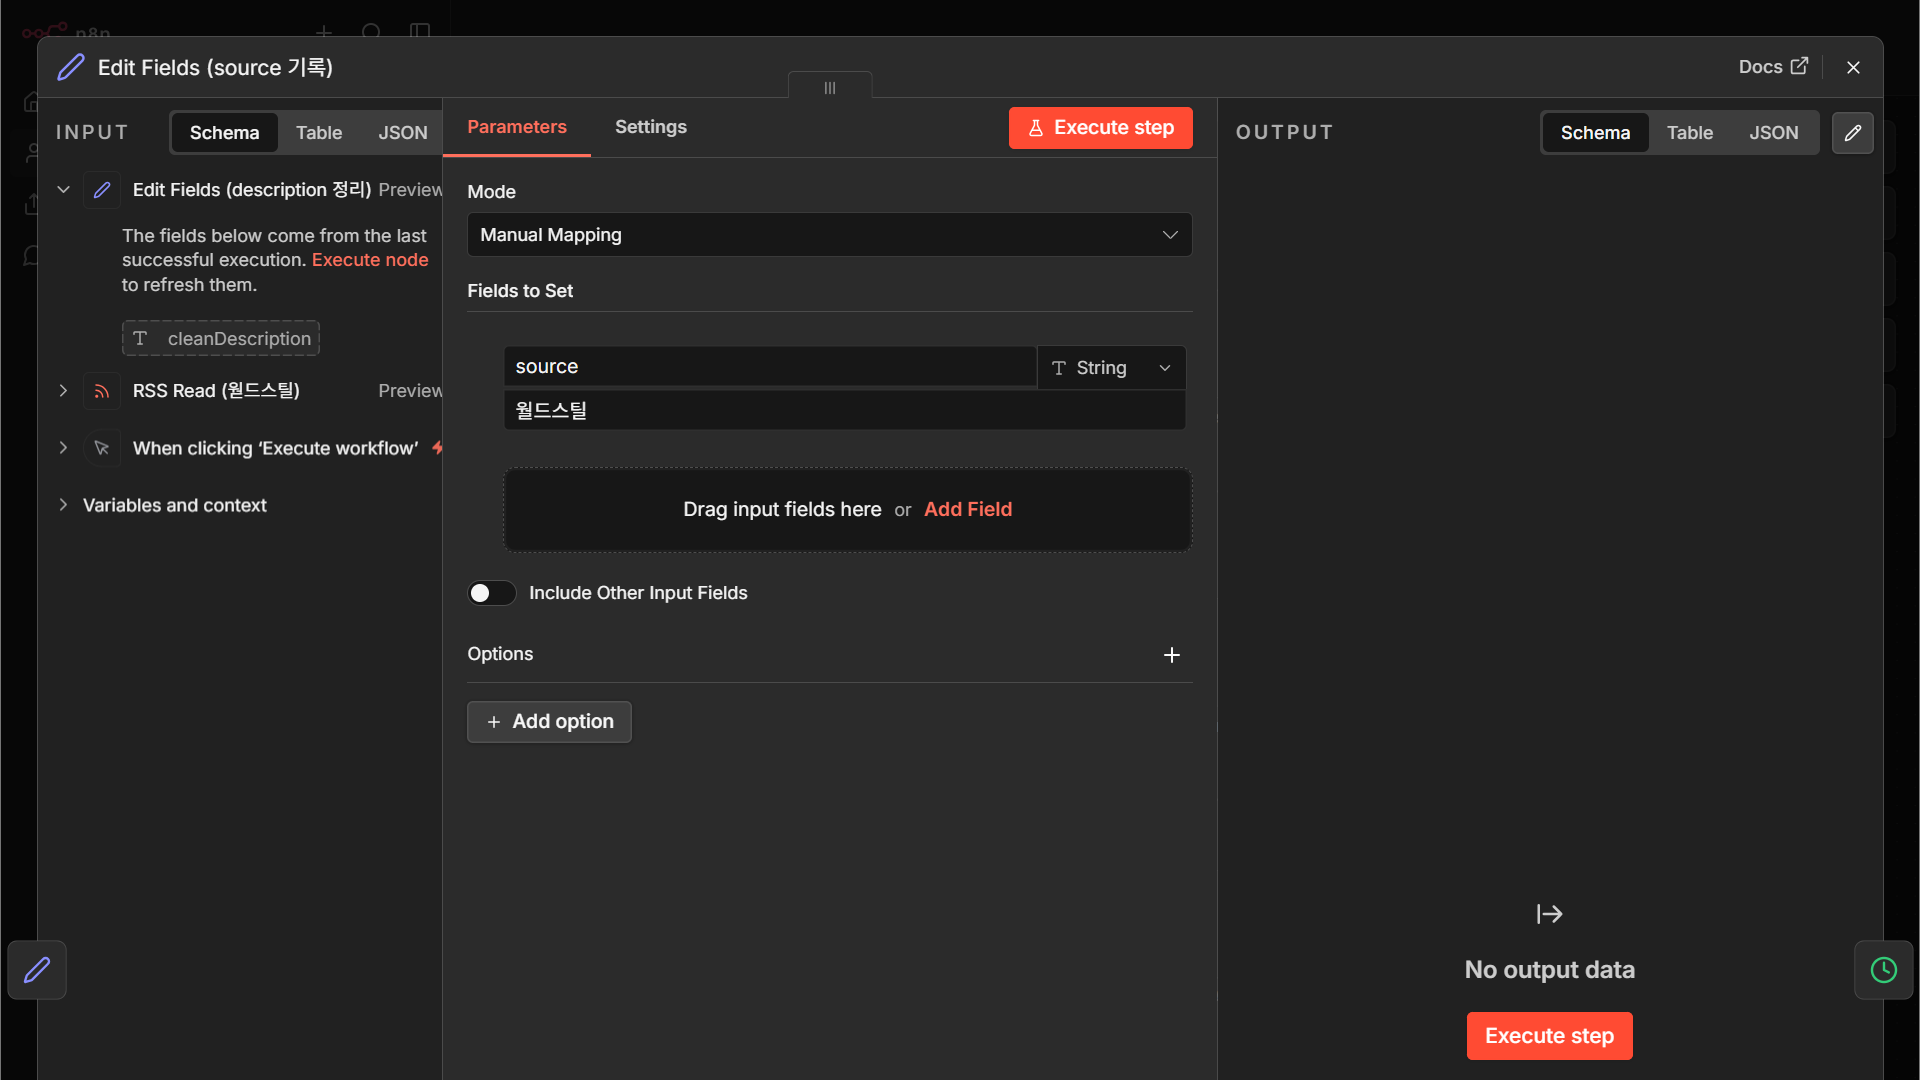The height and width of the screenshot is (1080, 1920).
Task: Click the source field name input
Action: pyautogui.click(x=770, y=367)
